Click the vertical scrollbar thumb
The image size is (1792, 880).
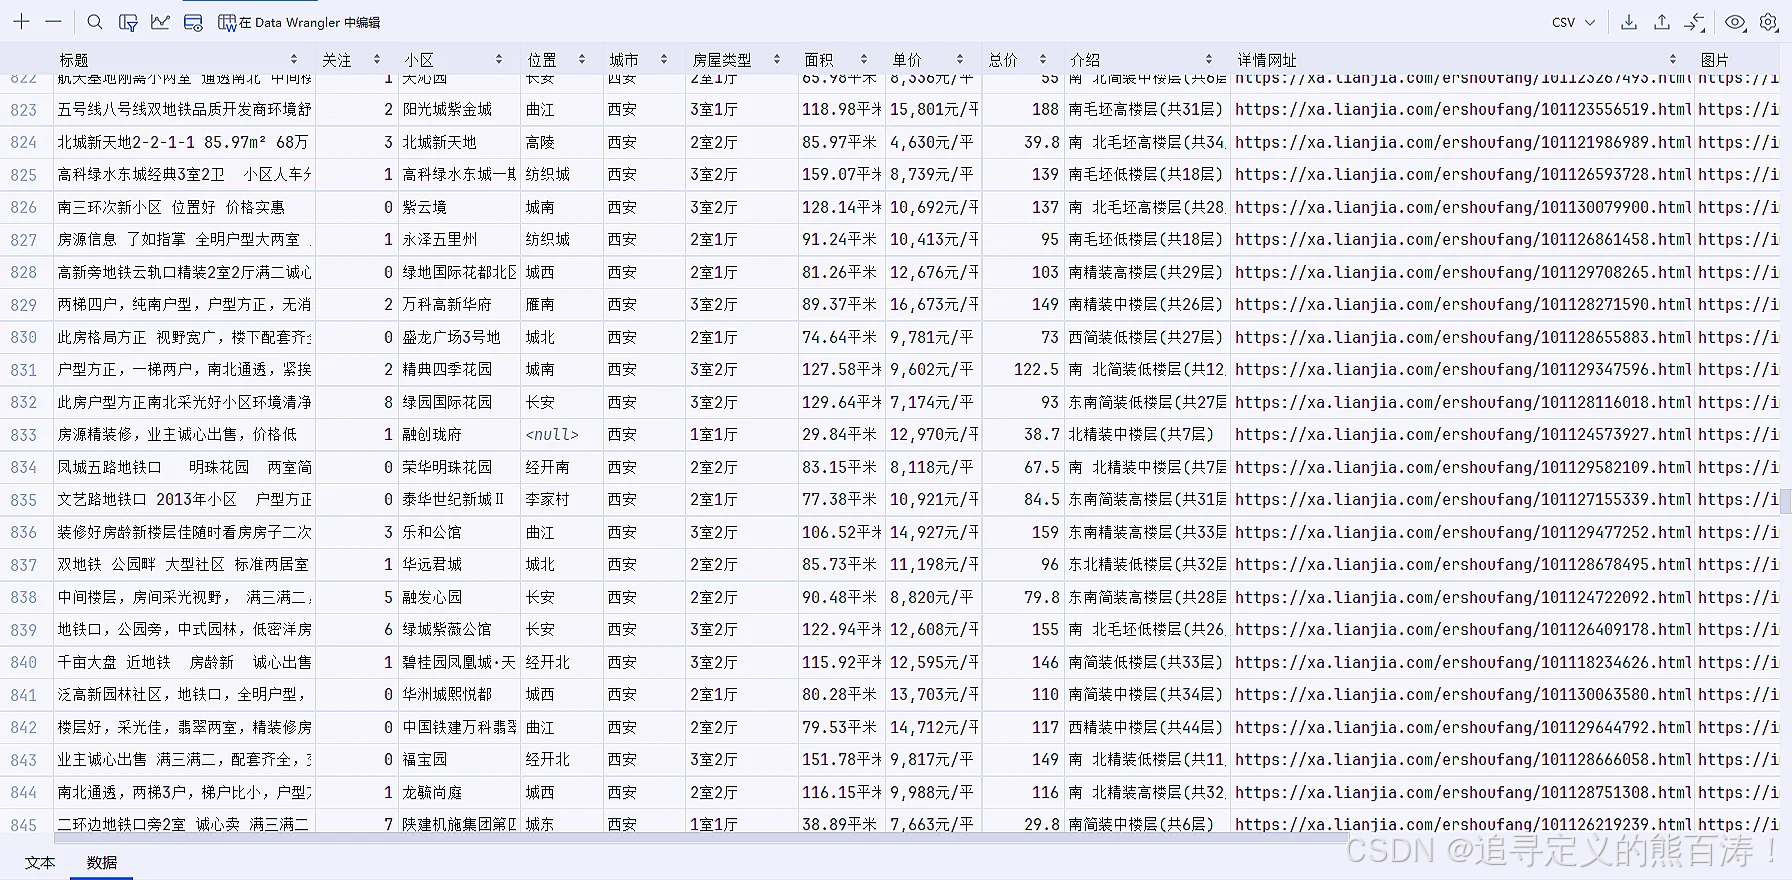pyautogui.click(x=1786, y=500)
